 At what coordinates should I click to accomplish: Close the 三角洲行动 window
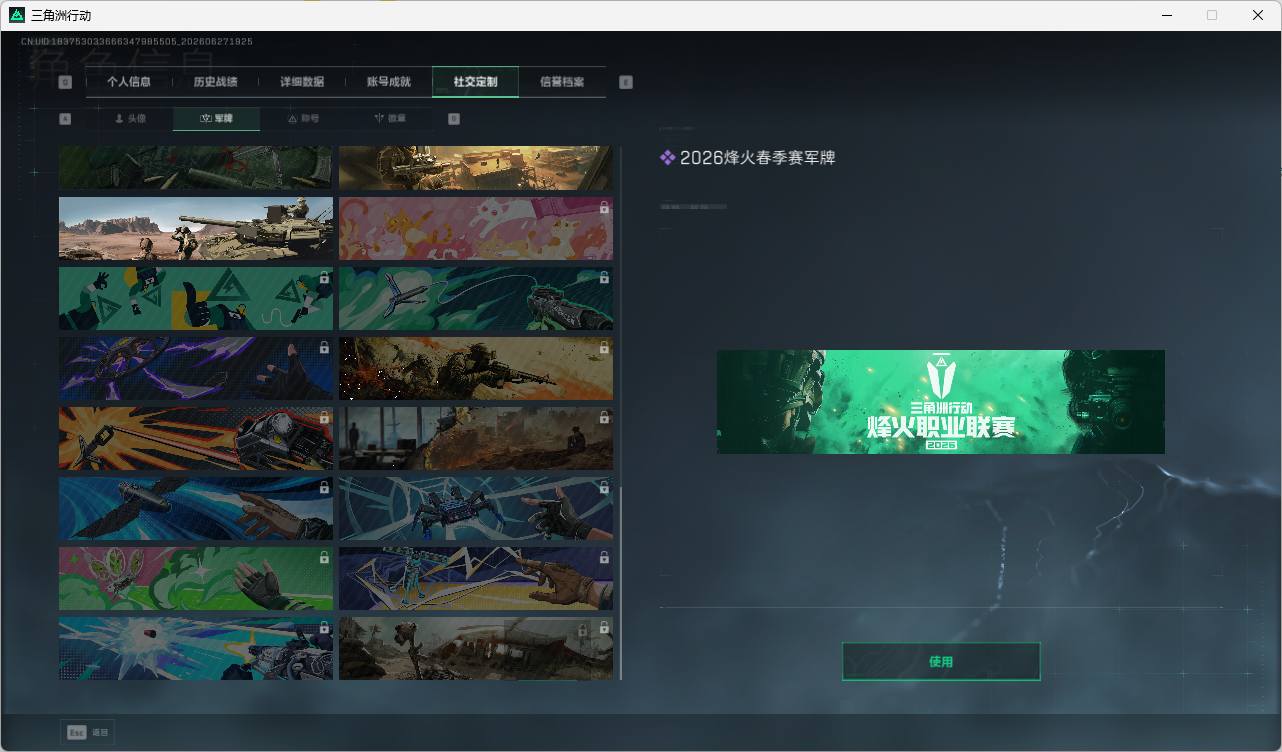[x=1258, y=15]
